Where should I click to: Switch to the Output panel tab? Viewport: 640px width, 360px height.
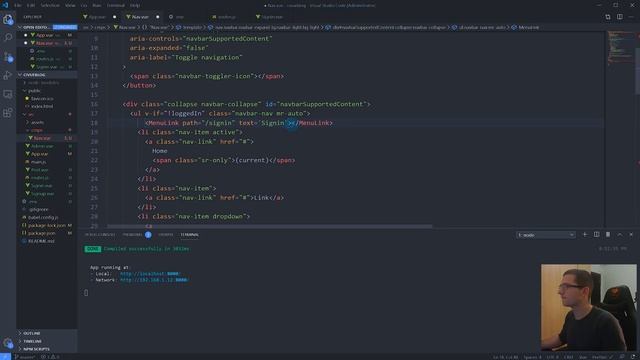click(x=165, y=235)
